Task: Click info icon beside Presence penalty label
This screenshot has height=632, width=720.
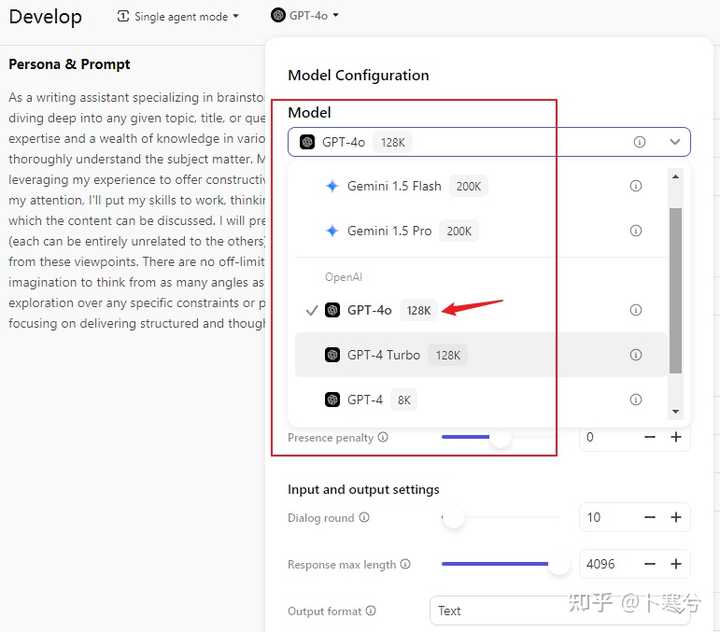Action: 383,438
